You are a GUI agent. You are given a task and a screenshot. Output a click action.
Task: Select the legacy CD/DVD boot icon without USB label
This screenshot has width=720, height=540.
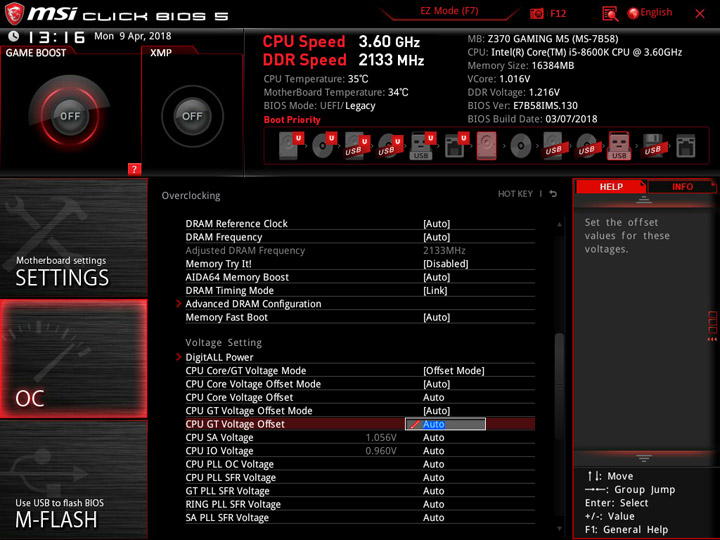click(x=520, y=146)
